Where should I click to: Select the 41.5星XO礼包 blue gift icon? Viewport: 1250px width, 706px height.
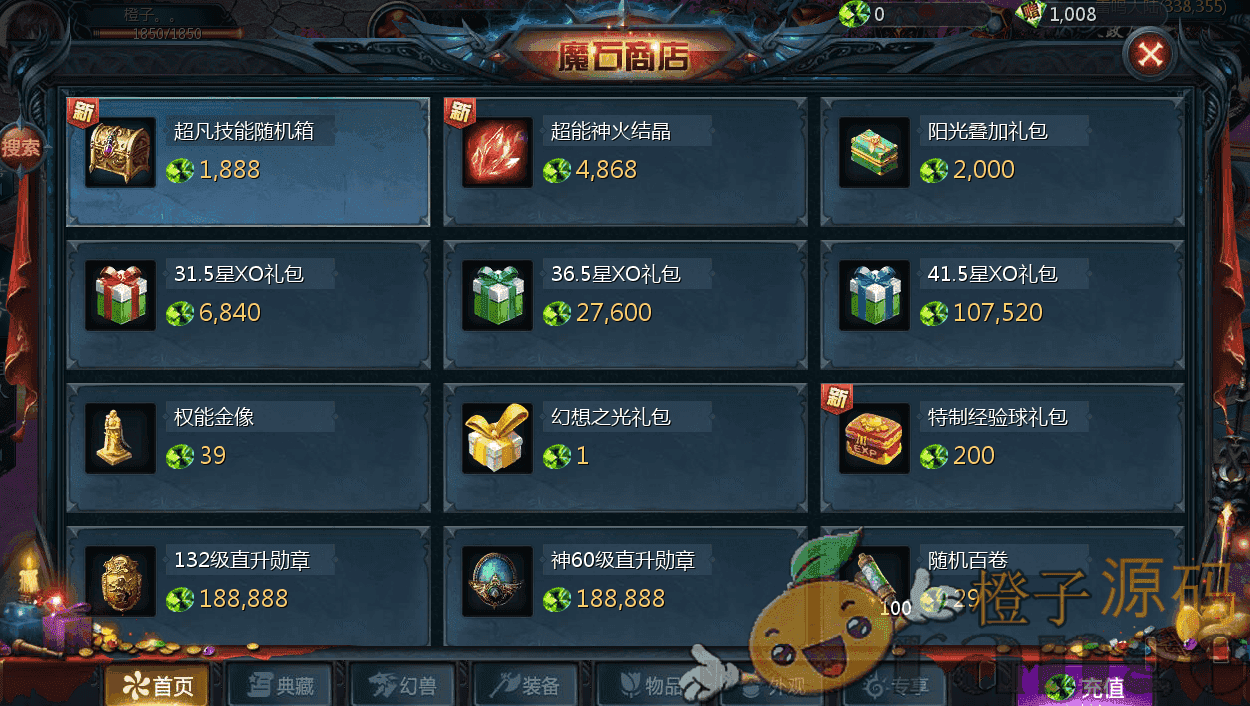tap(874, 295)
